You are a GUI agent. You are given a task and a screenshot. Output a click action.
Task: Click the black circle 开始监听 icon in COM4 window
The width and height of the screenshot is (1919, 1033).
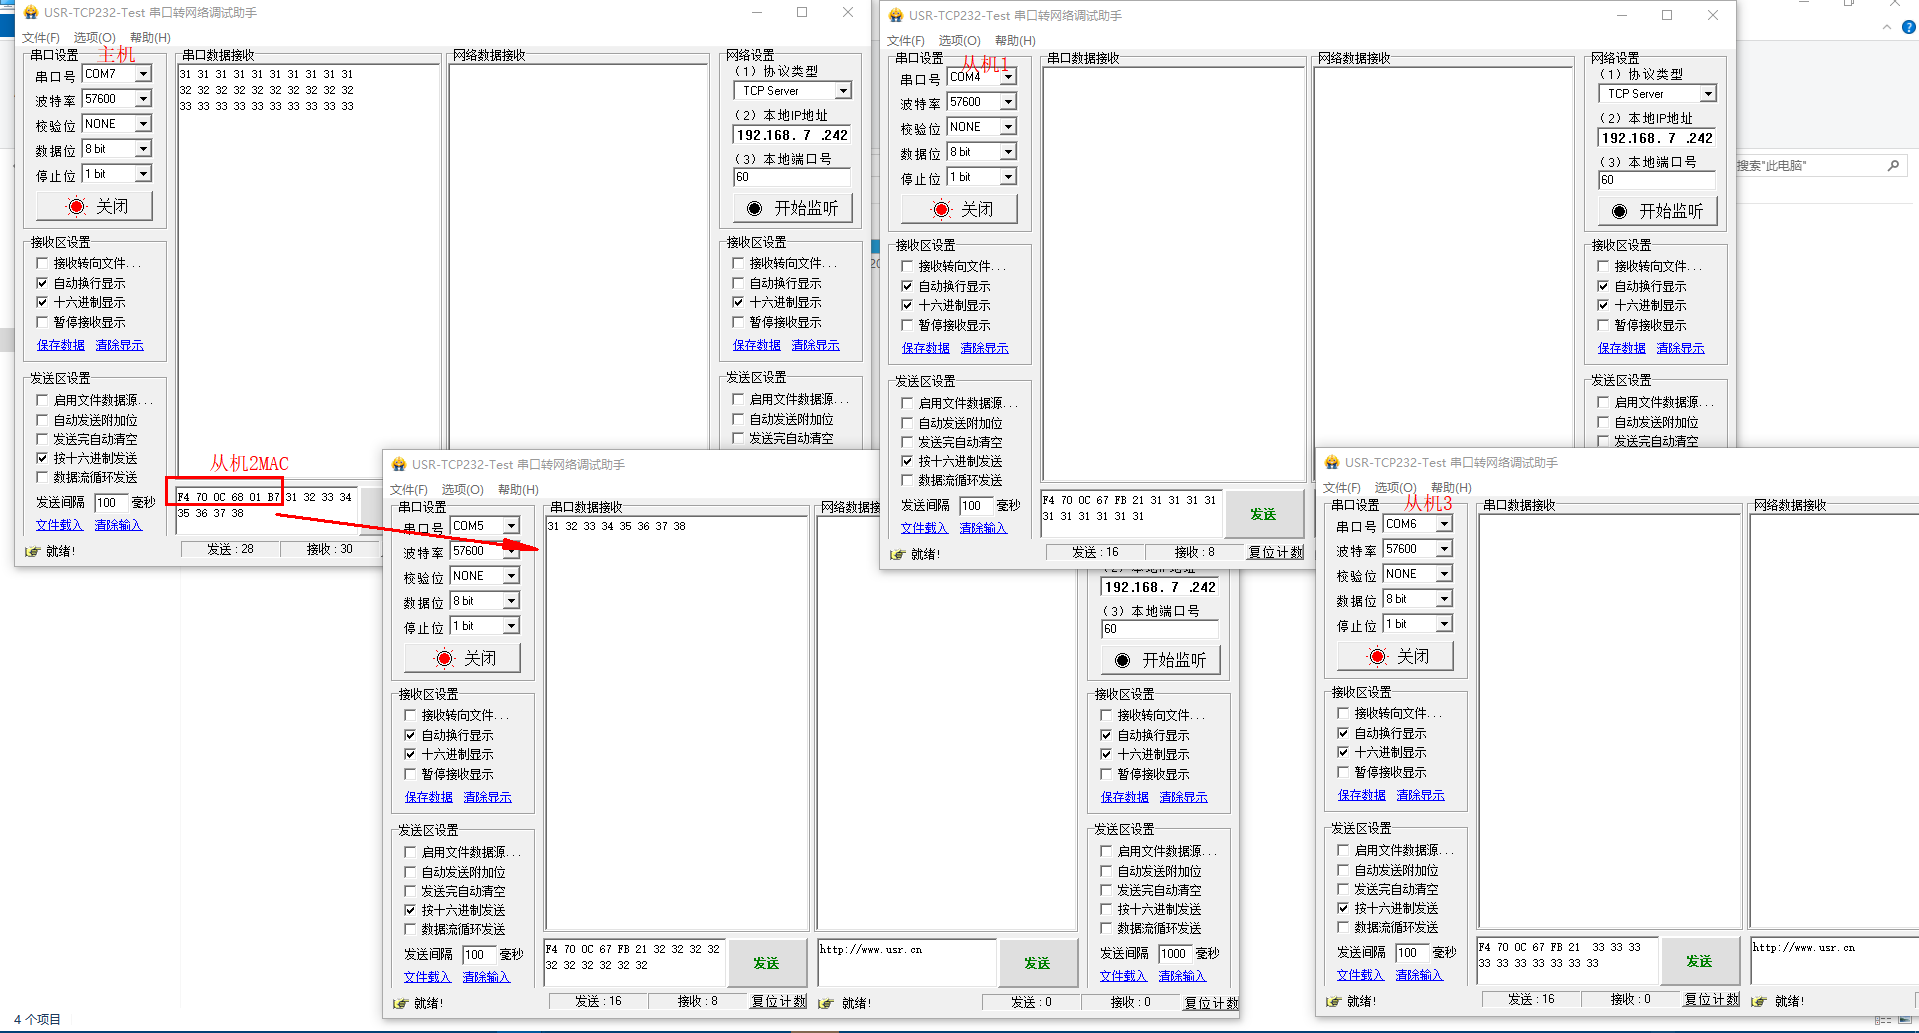coord(1619,211)
